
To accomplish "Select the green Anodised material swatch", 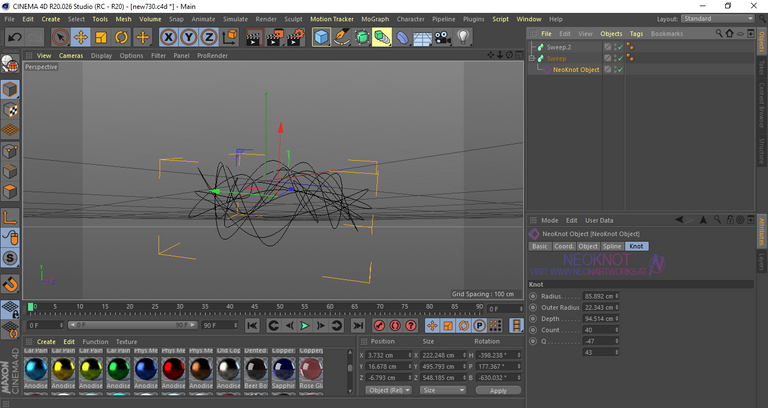I will pyautogui.click(x=119, y=369).
